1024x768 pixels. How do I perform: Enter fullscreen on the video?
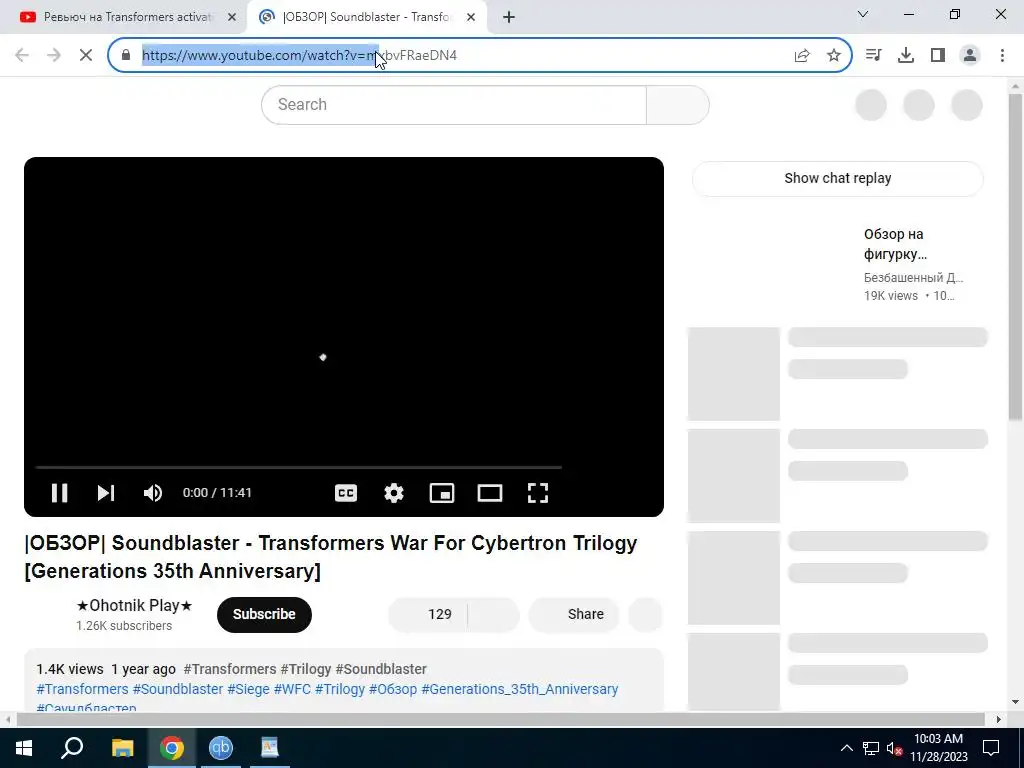tap(537, 492)
